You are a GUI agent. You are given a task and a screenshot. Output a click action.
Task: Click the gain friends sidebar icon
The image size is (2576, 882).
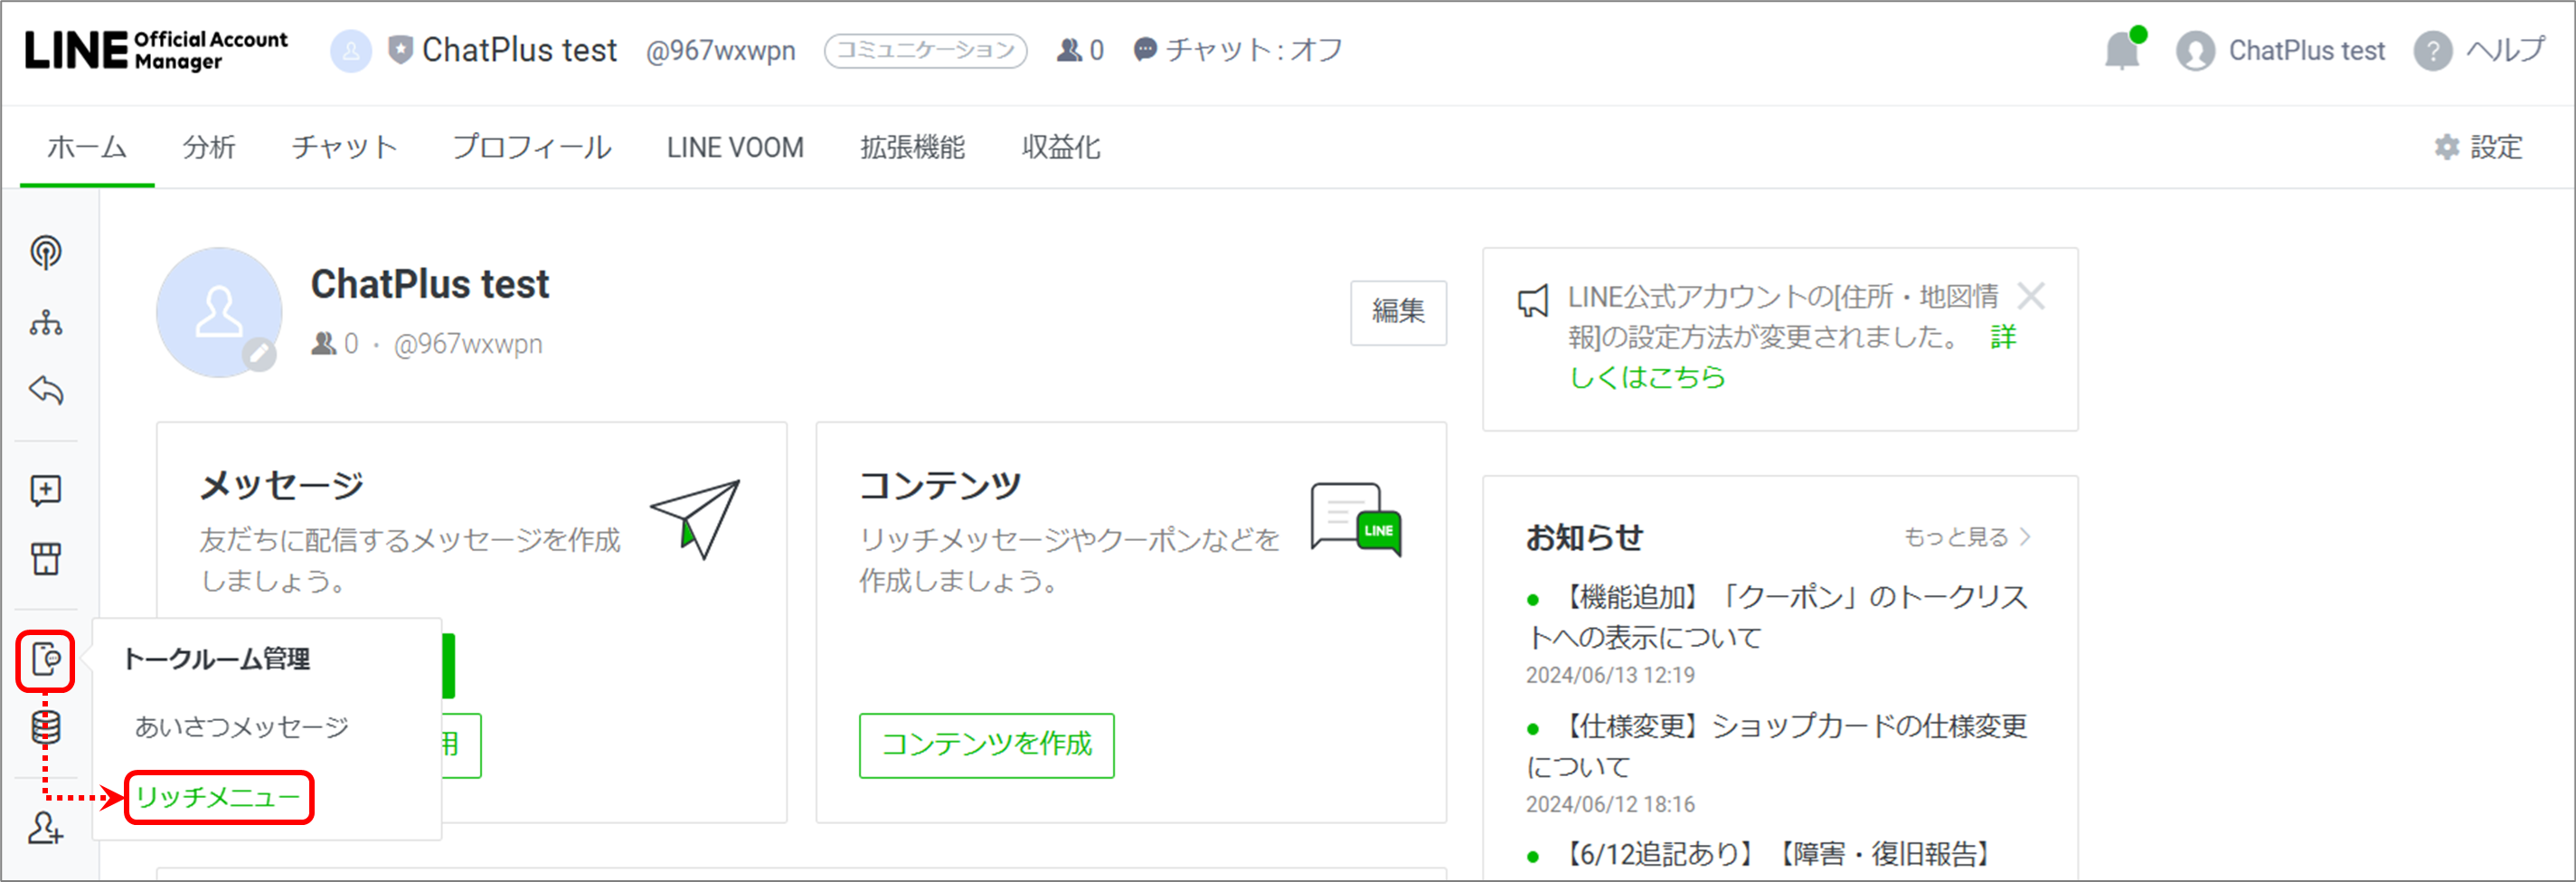[46, 828]
